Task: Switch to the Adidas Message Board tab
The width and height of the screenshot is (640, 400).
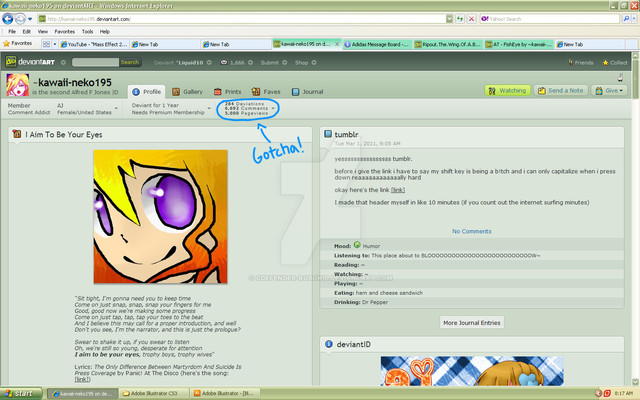Action: pyautogui.click(x=378, y=44)
